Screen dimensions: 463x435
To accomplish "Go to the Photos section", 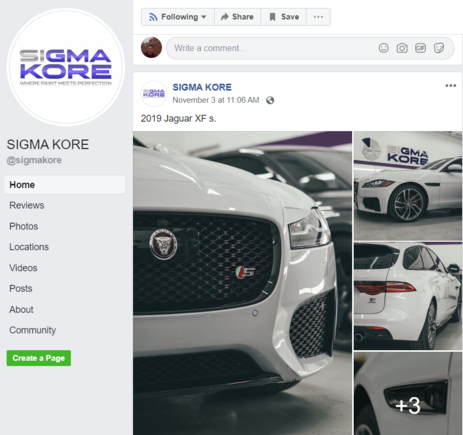I will point(24,226).
